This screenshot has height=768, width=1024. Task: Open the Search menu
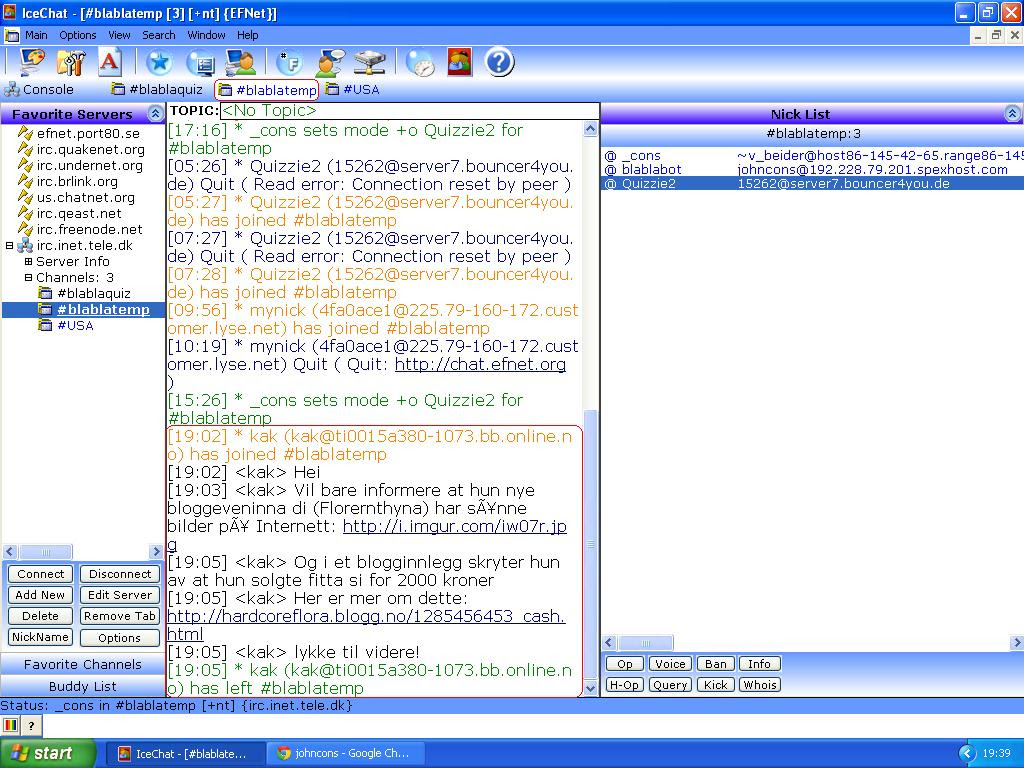click(x=159, y=35)
